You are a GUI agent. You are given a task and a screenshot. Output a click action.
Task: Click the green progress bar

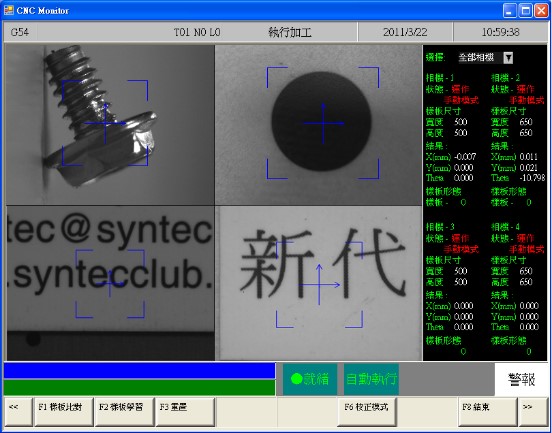click(139, 388)
